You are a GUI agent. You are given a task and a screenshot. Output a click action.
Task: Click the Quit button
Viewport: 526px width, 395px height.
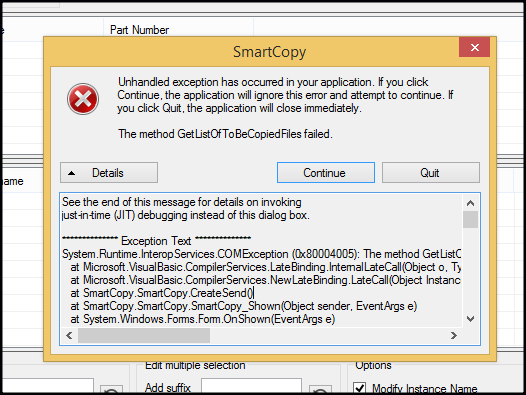pos(430,173)
